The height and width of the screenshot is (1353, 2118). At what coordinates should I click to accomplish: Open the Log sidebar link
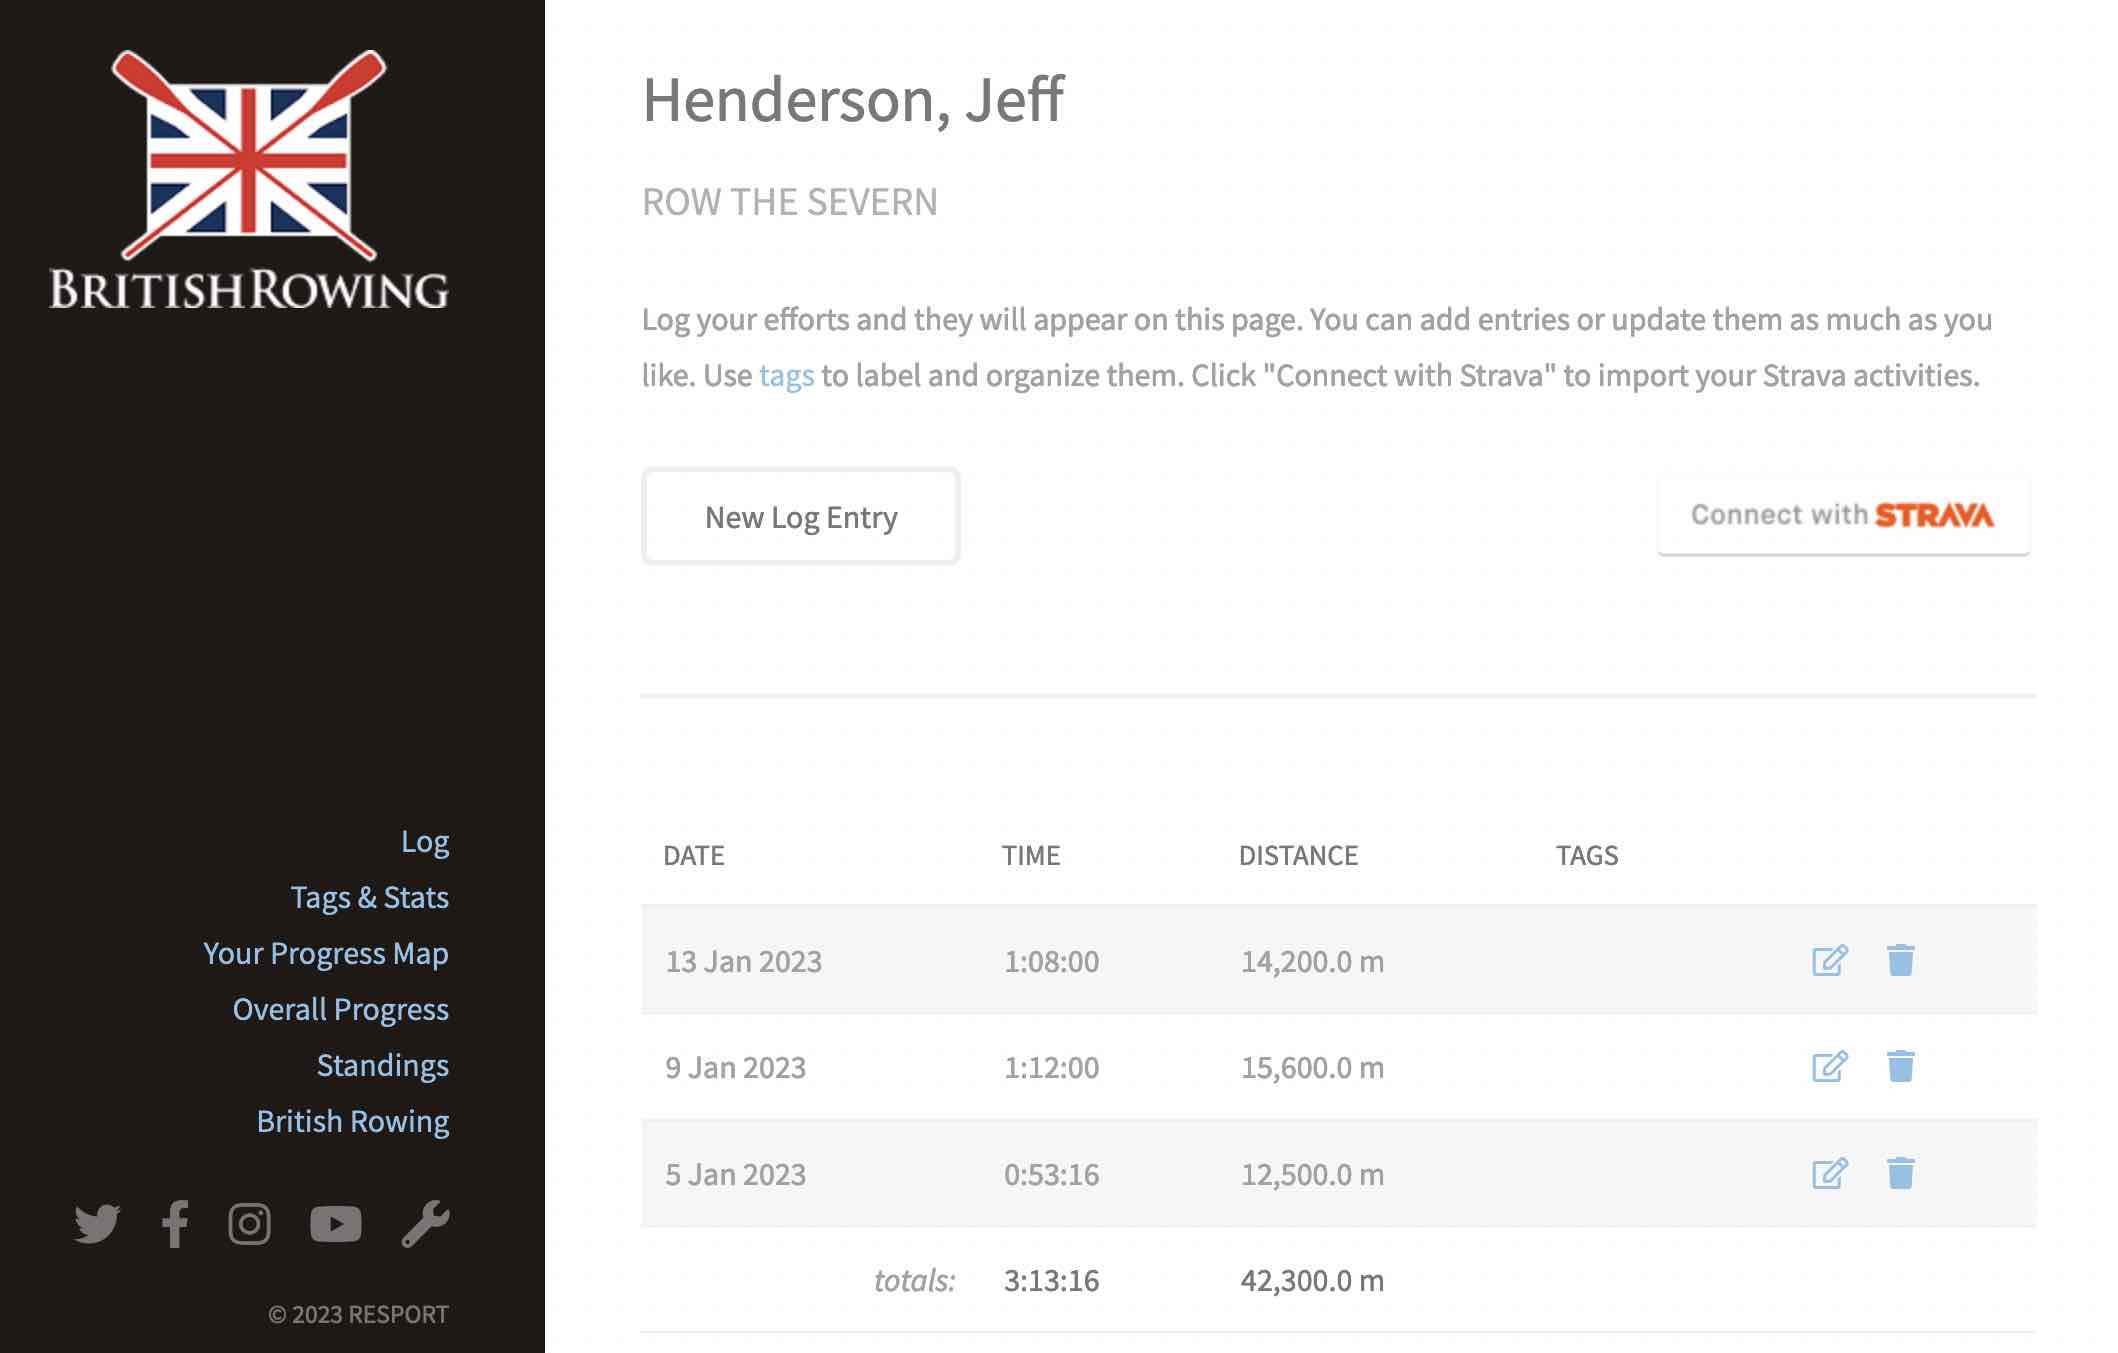[425, 842]
